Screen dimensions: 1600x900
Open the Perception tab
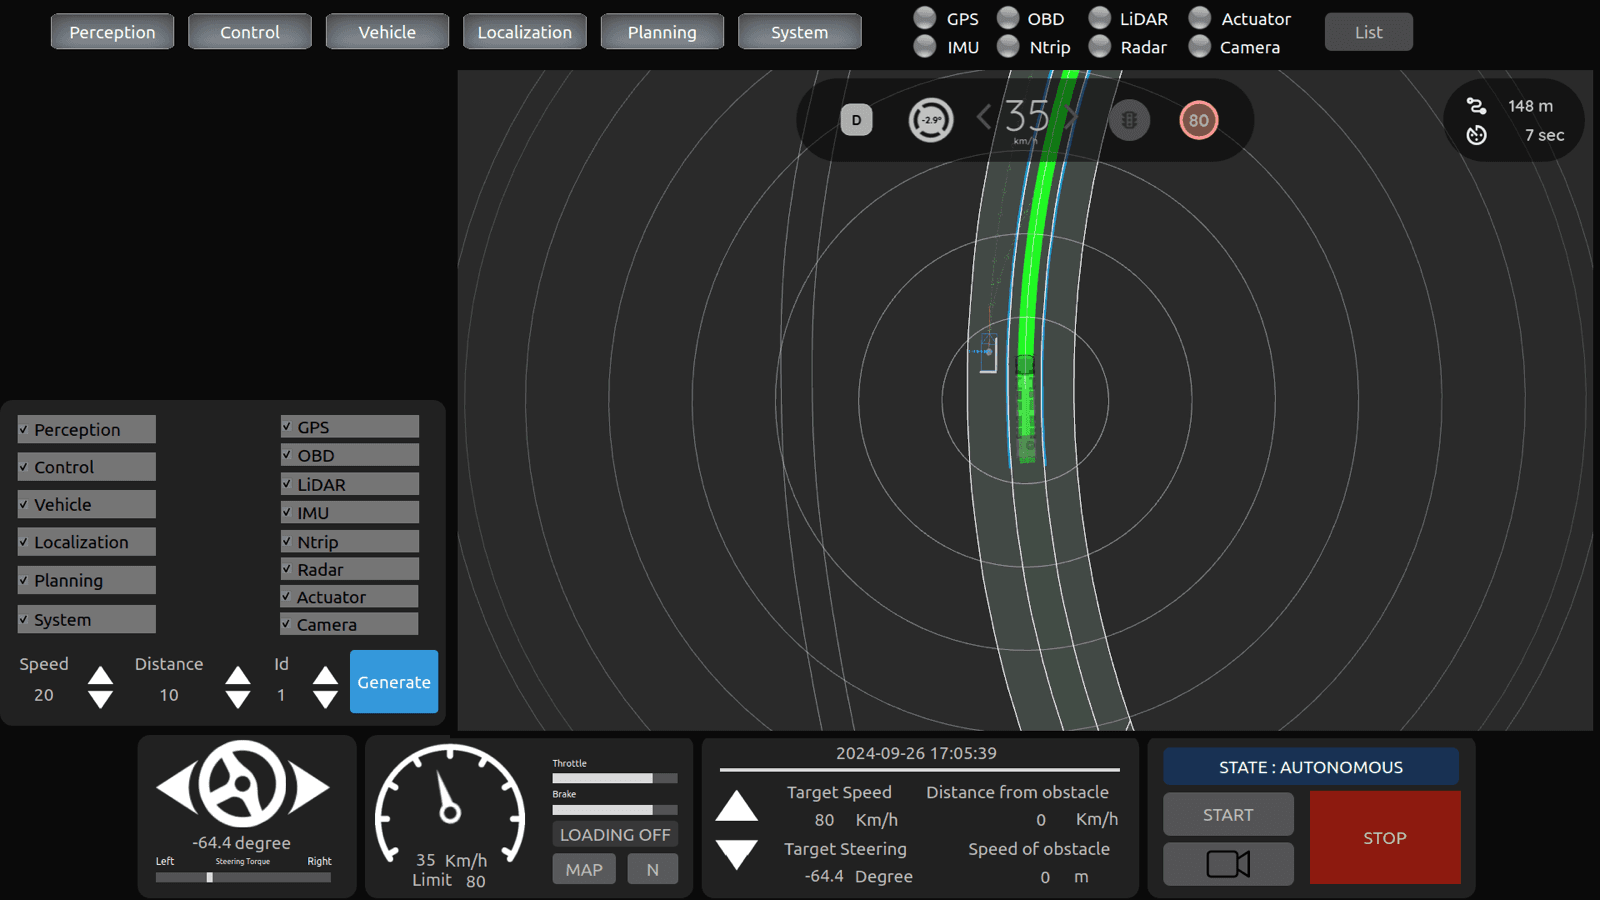point(112,32)
